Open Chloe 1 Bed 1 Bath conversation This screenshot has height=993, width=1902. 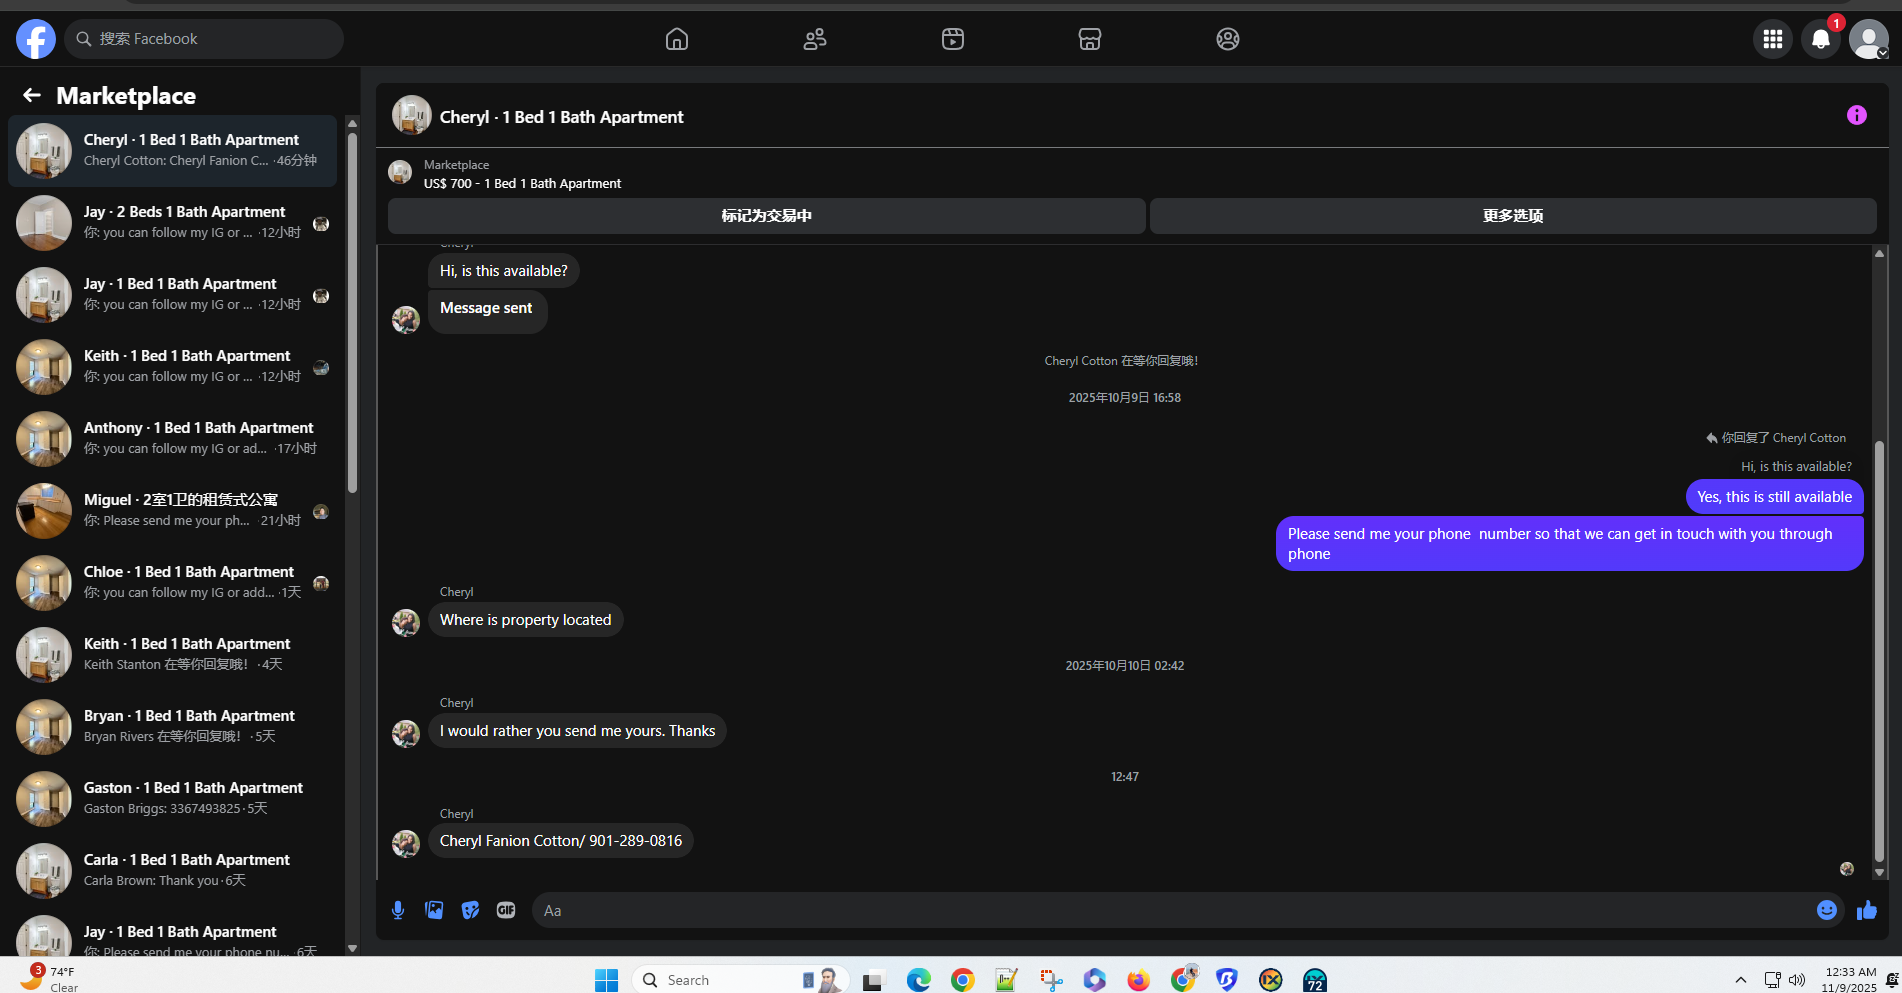click(x=172, y=582)
